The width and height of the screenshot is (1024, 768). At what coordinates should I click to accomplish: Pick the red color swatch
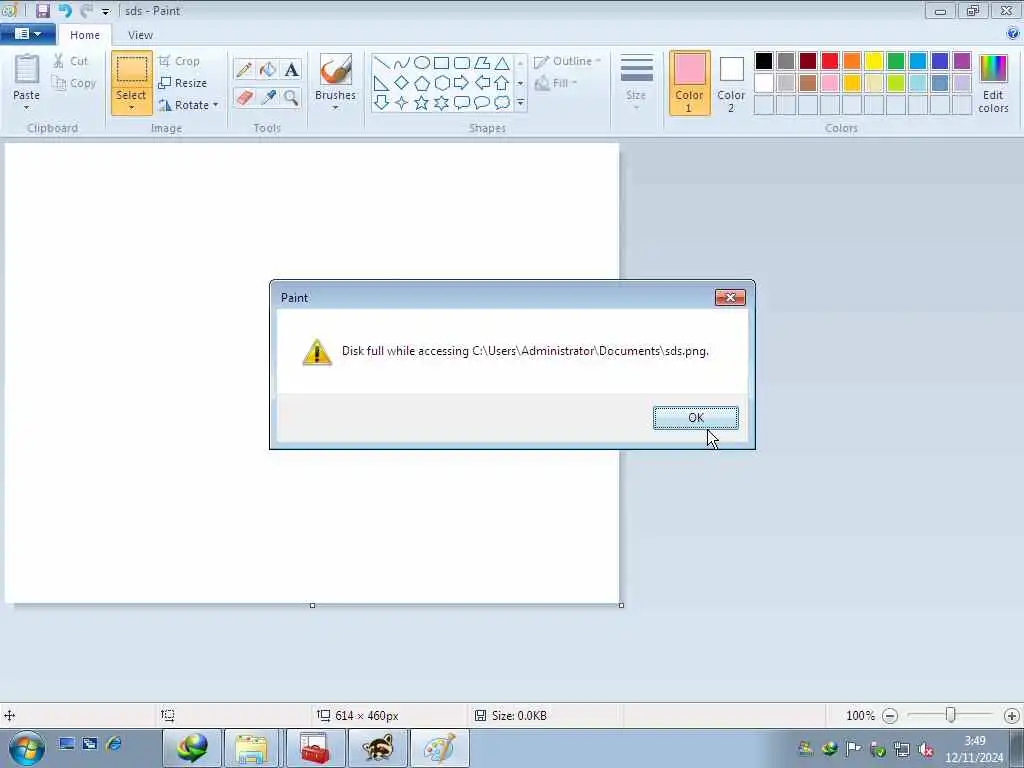829,61
